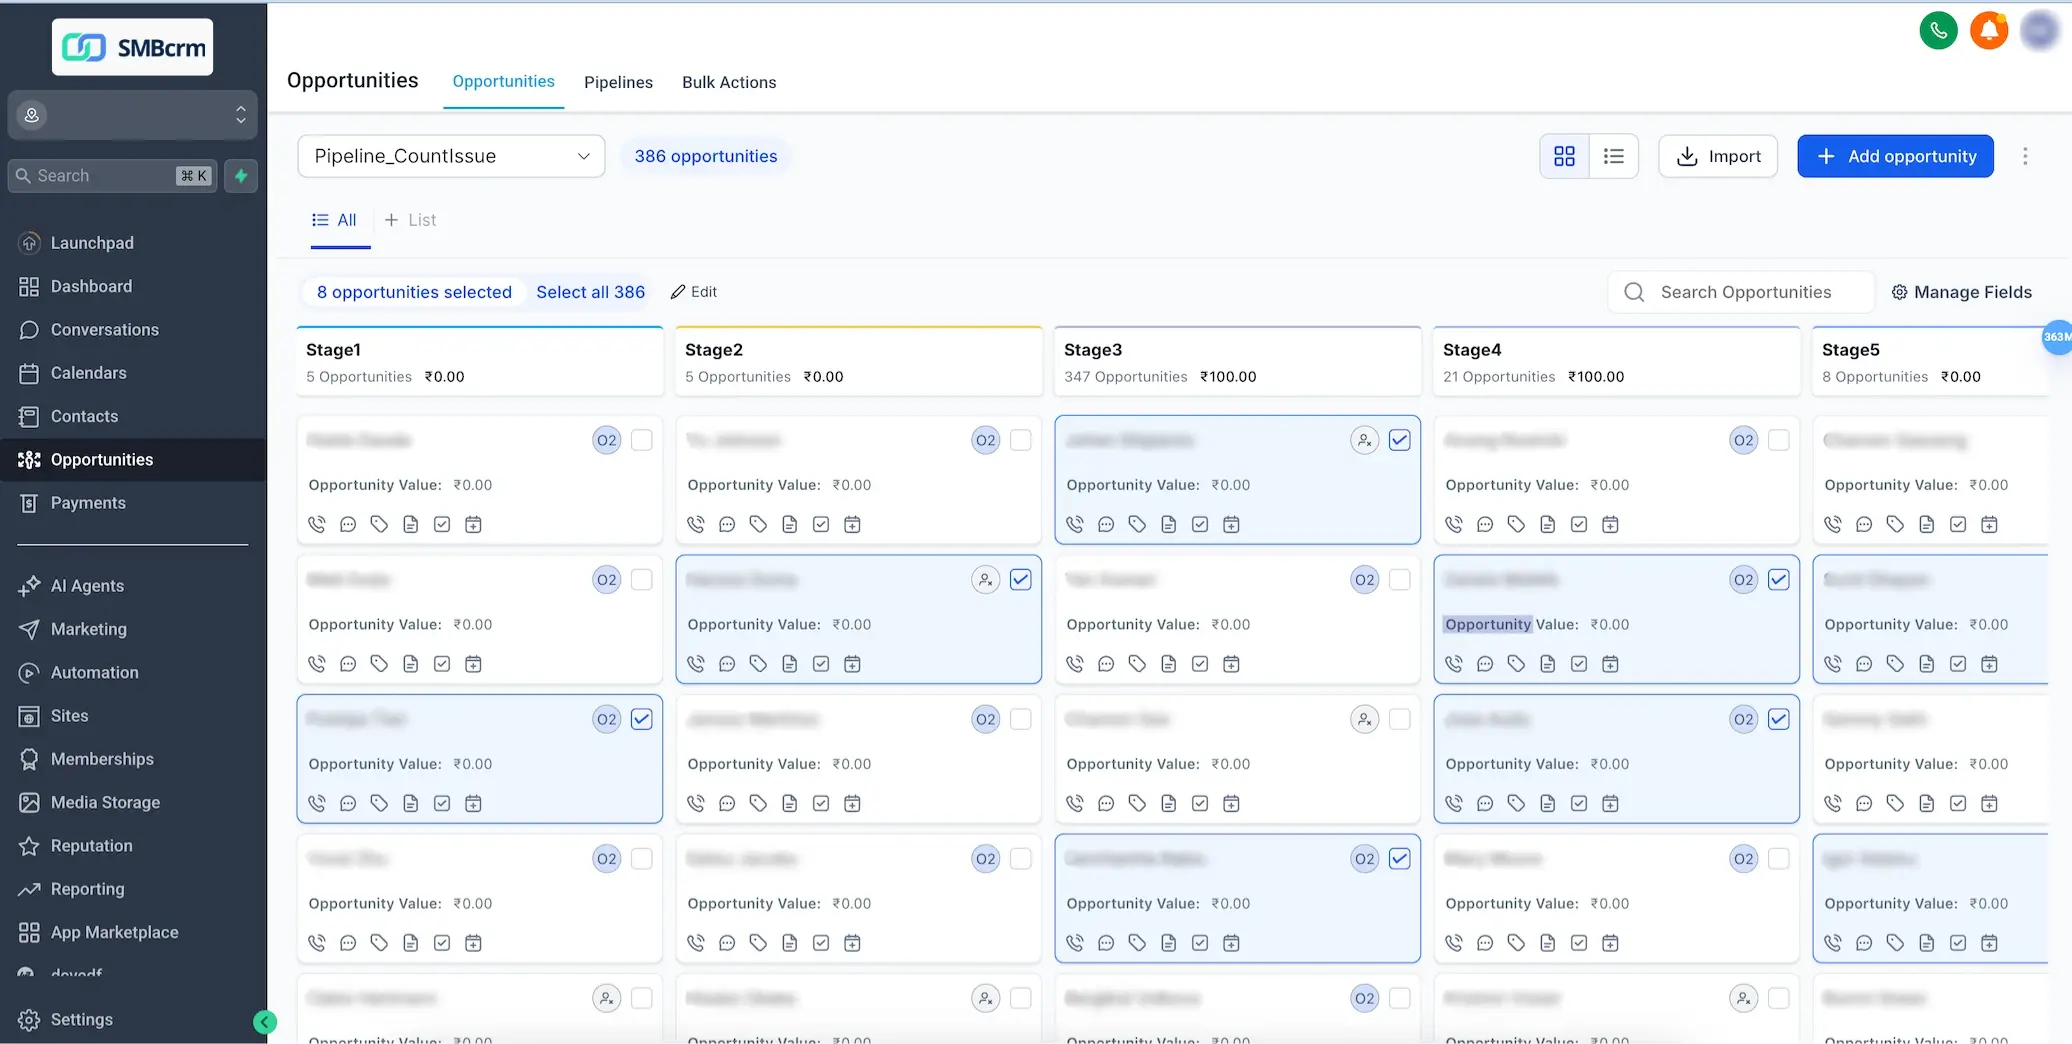Click Select all 386 link
This screenshot has width=2072, height=1044.
[590, 292]
